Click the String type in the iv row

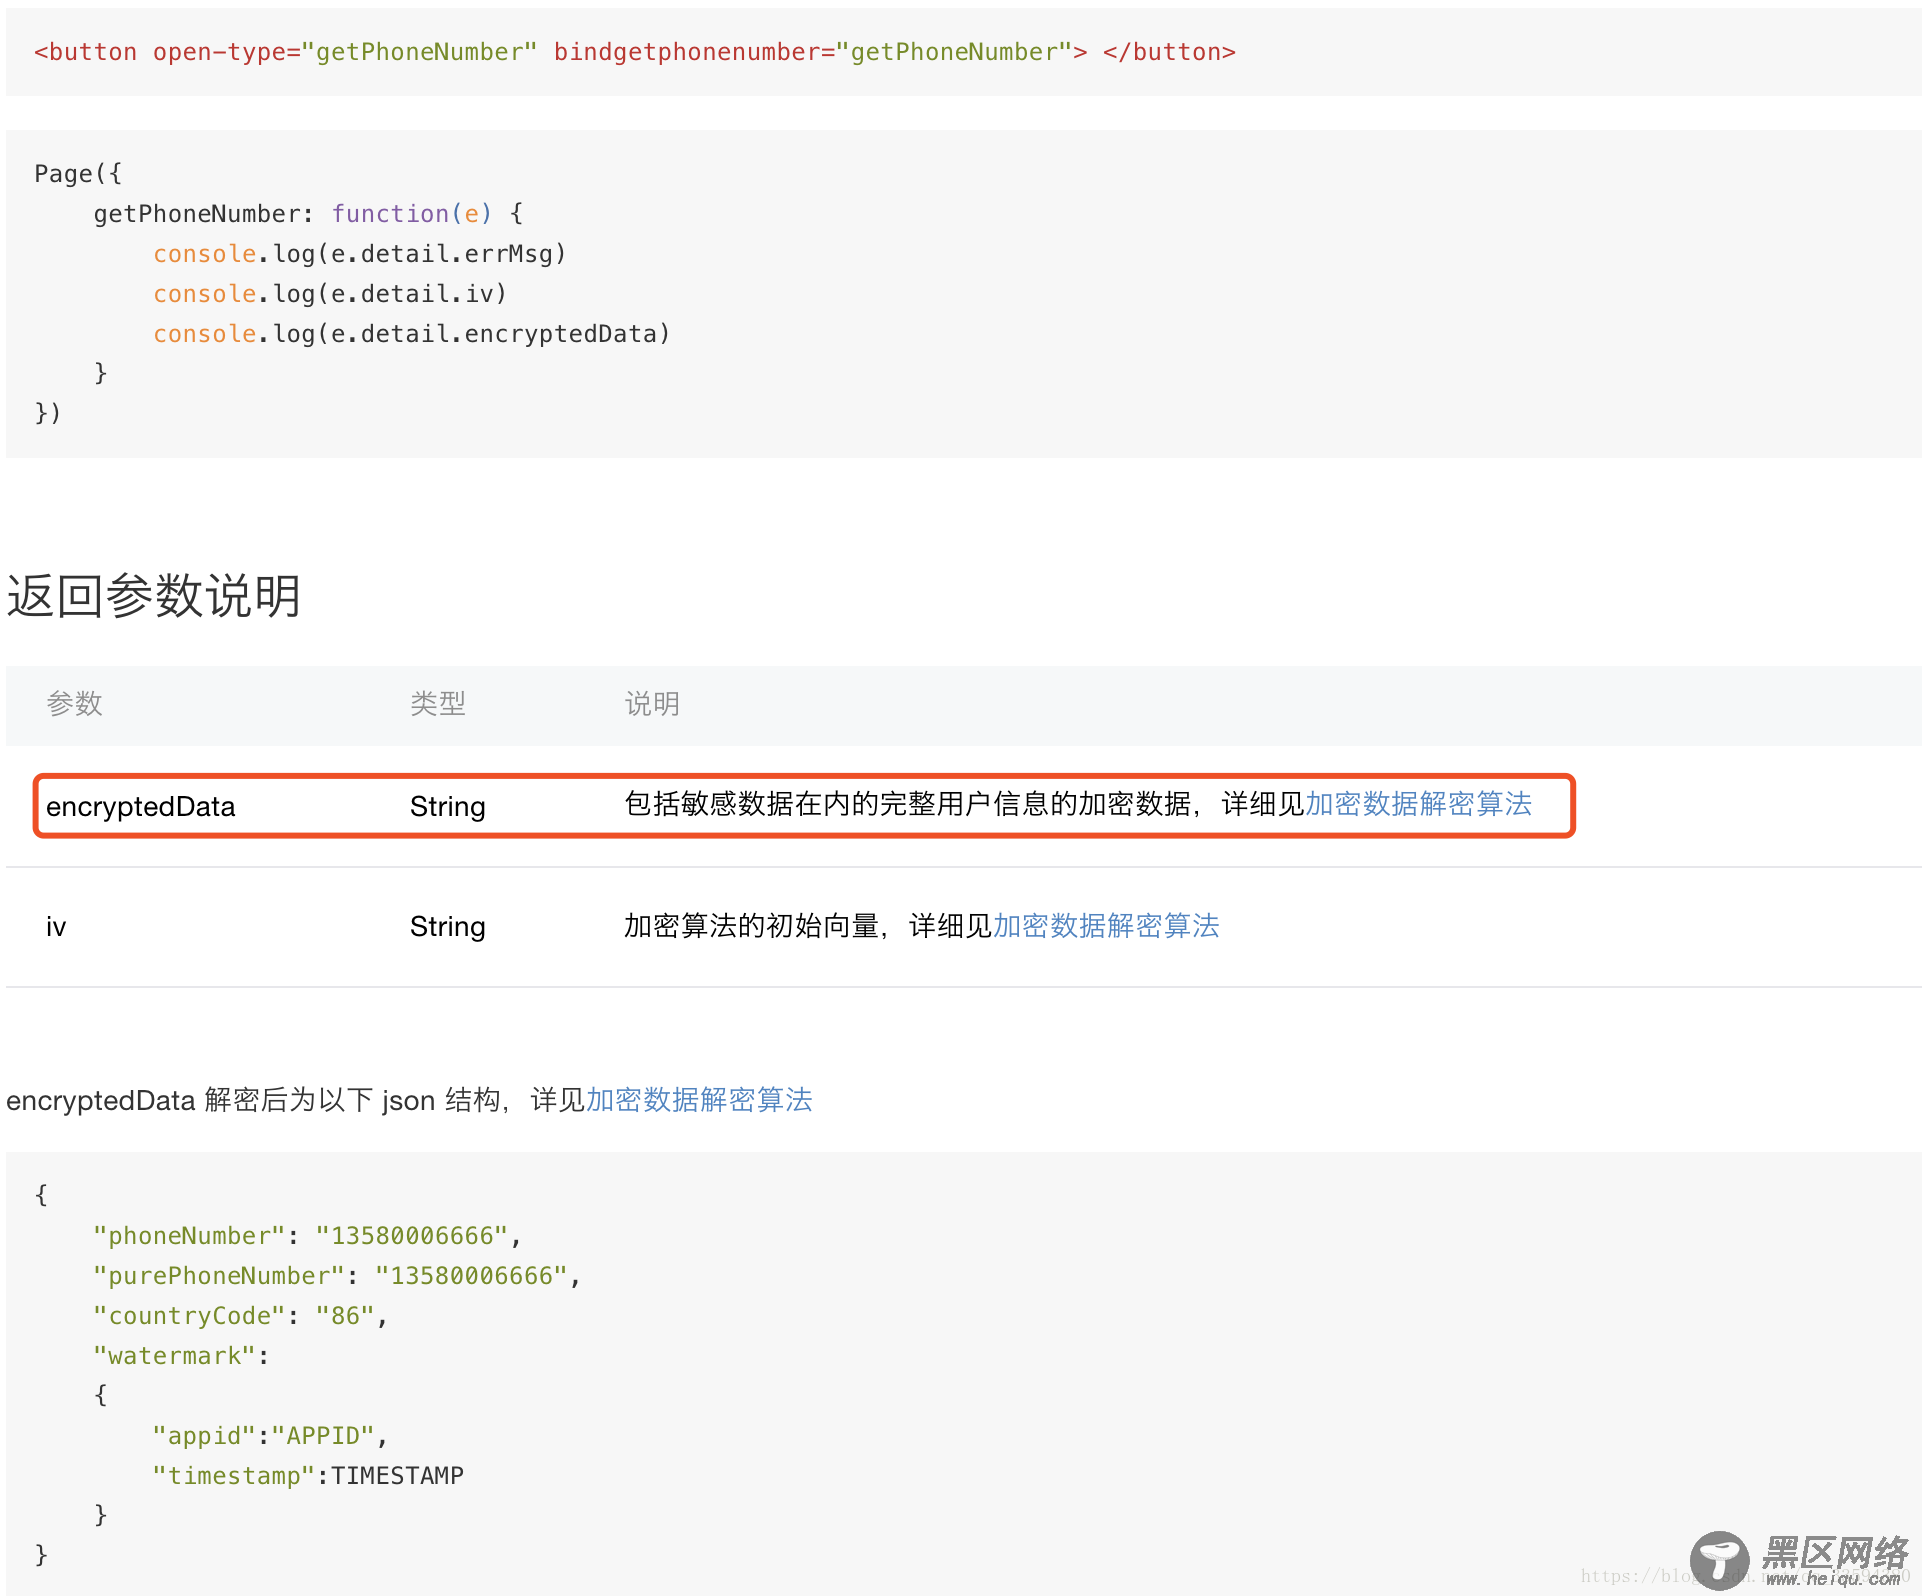click(448, 927)
